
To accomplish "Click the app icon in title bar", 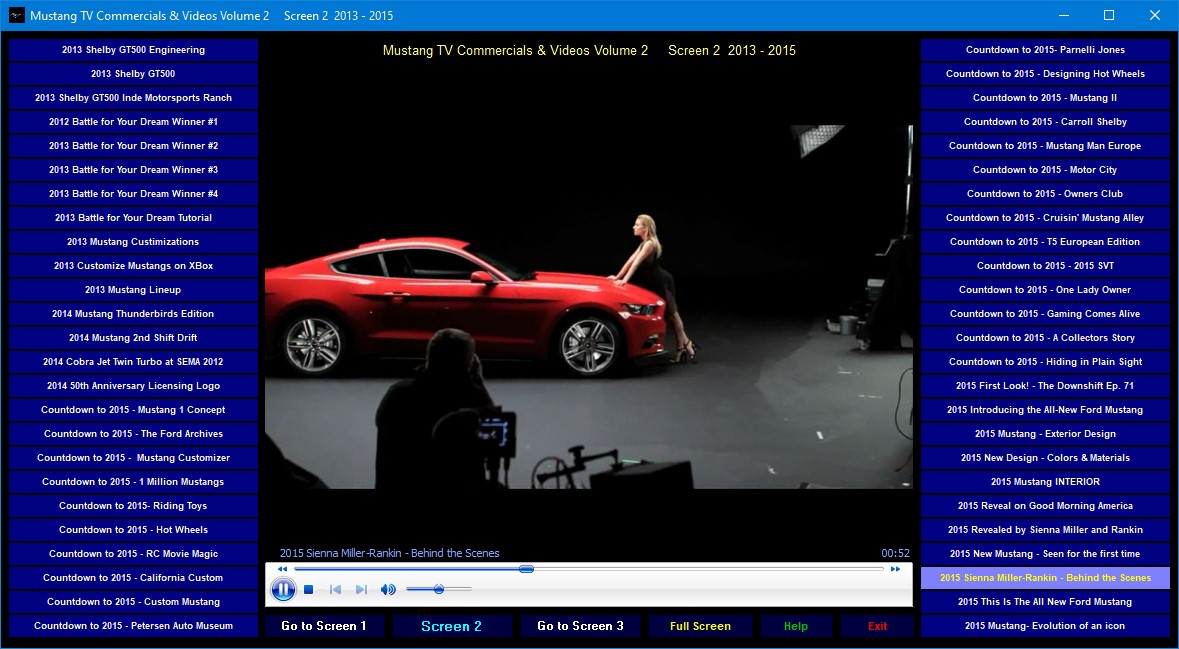I will click(16, 15).
